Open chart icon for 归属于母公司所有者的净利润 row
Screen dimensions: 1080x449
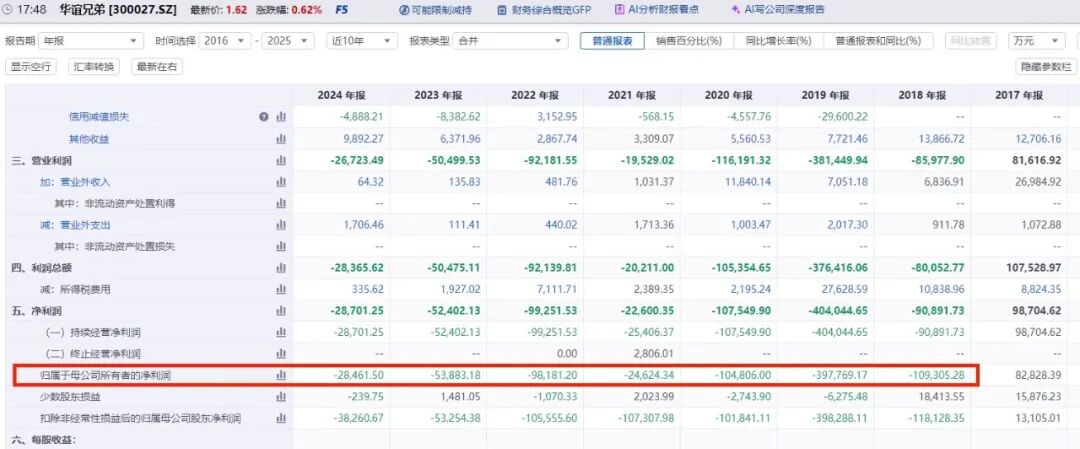pyautogui.click(x=280, y=376)
